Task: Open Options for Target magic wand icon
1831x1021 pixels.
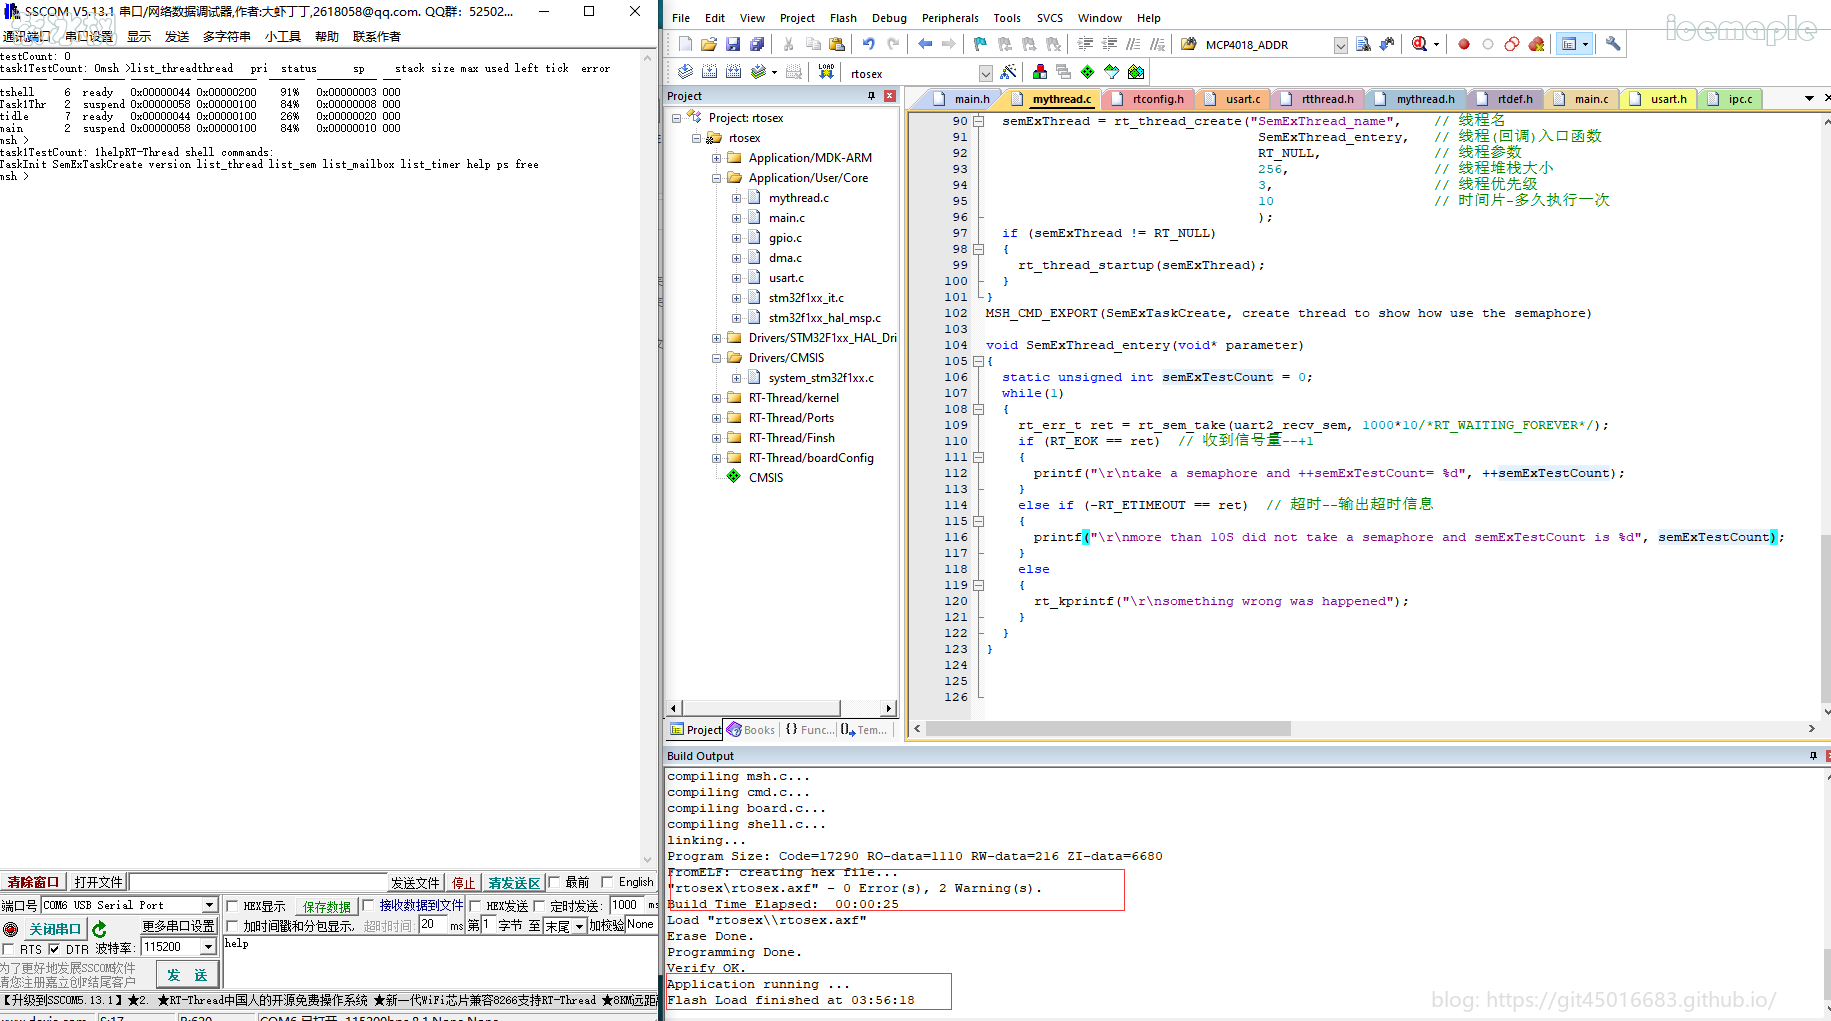Action: 1008,72
